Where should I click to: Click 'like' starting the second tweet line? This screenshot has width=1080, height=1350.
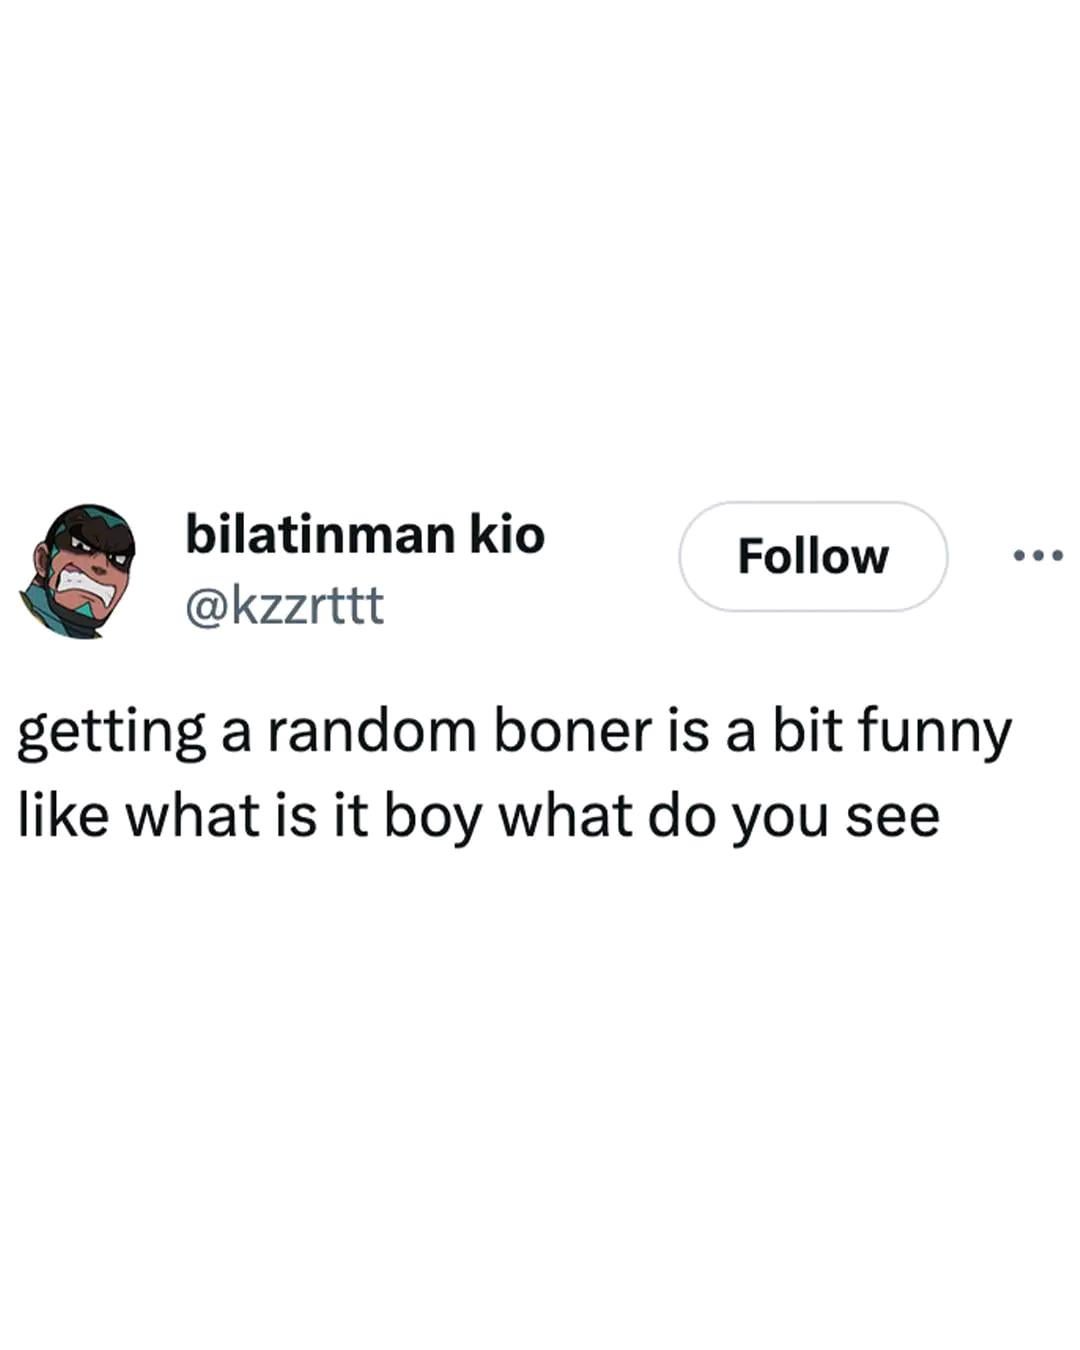63,817
